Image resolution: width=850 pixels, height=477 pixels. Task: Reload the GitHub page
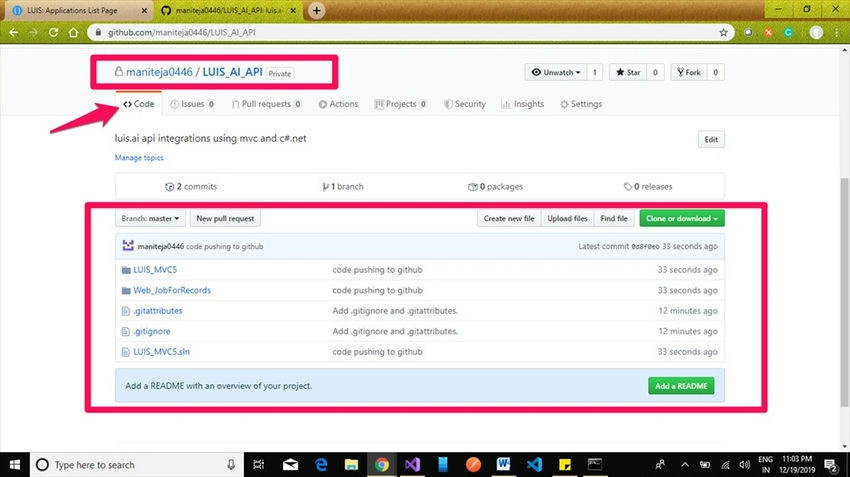53,33
